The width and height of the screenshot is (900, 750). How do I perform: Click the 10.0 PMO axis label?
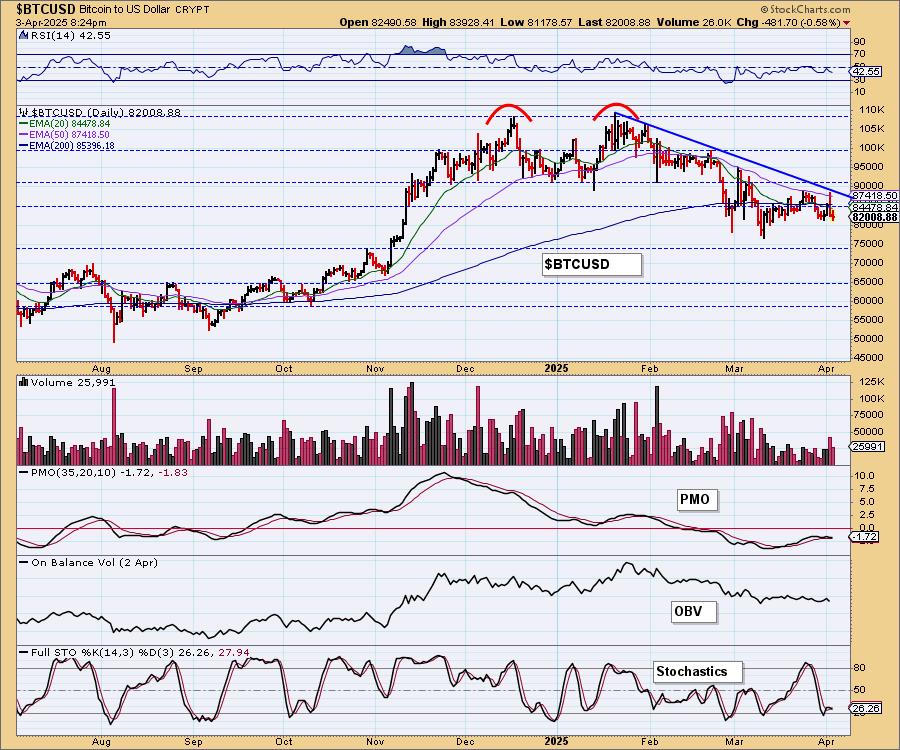click(864, 476)
